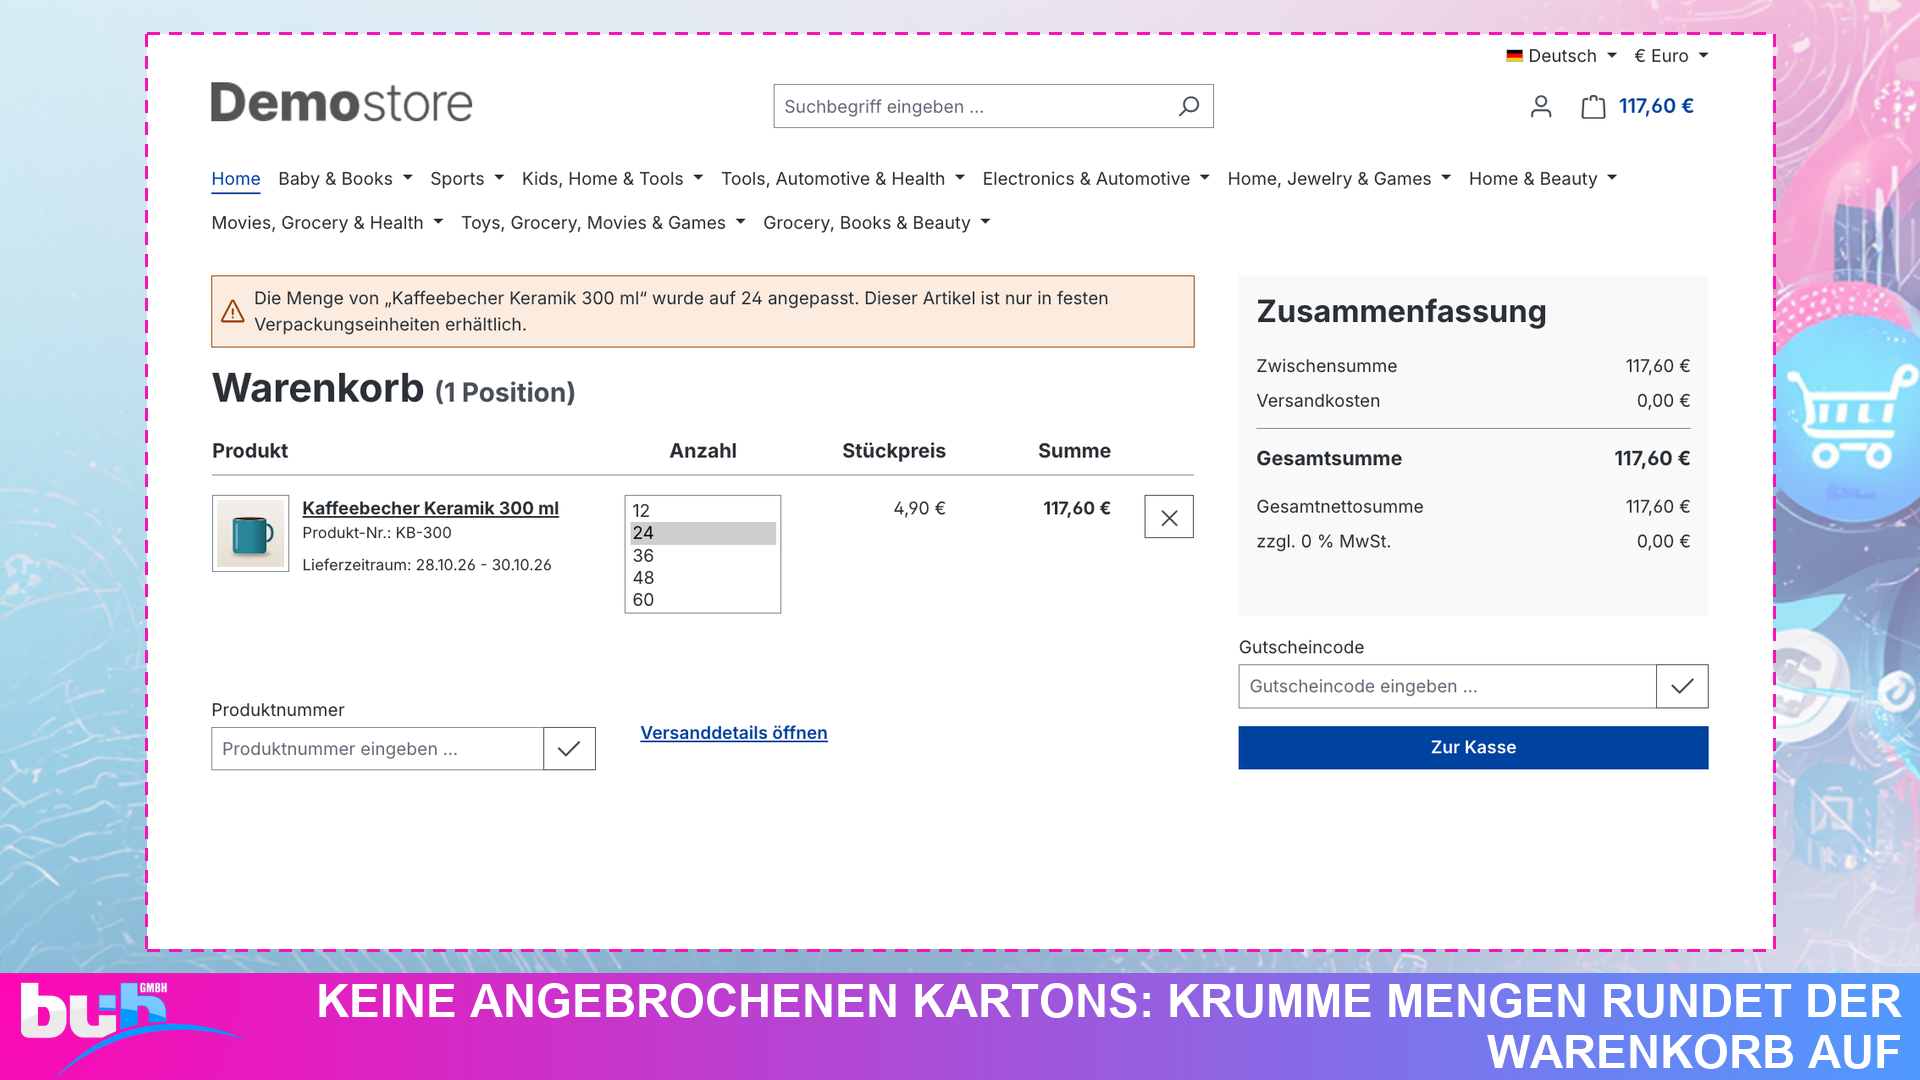Go to the Home navigation link
The height and width of the screenshot is (1080, 1920).
[236, 179]
